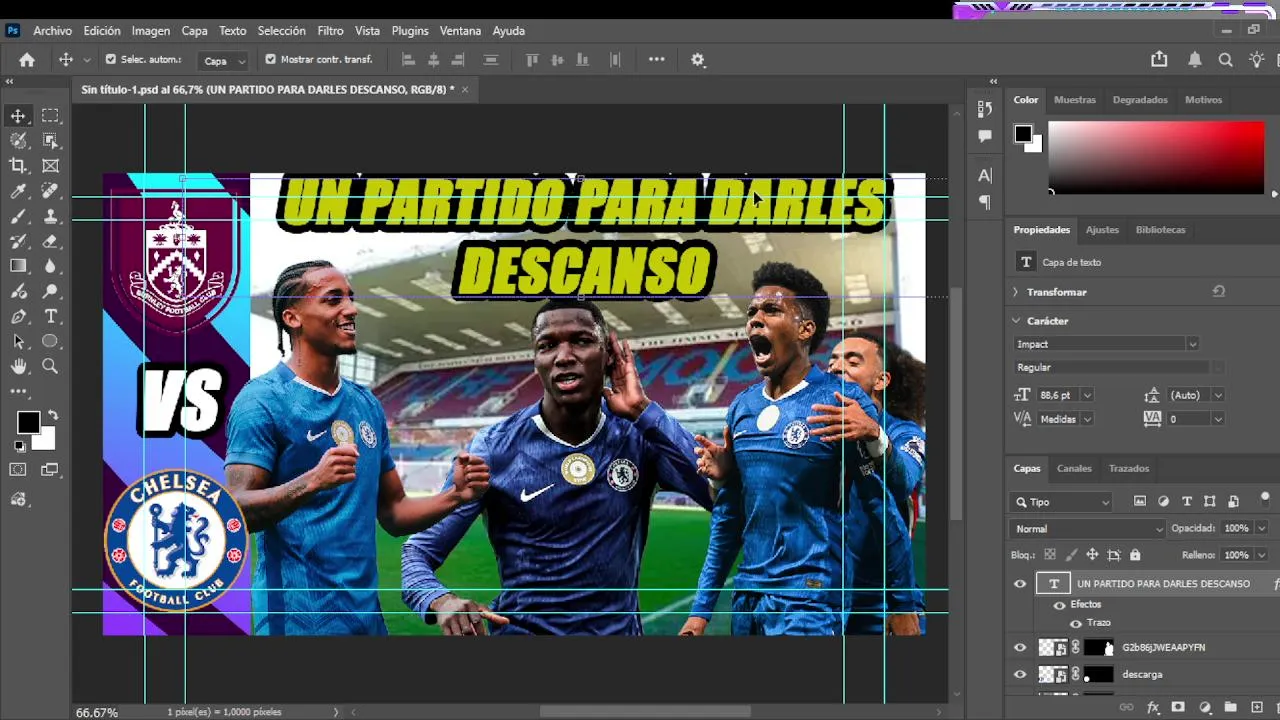1280x720 pixels.
Task: Toggle Quick Mask mode icon
Action: (x=18, y=469)
